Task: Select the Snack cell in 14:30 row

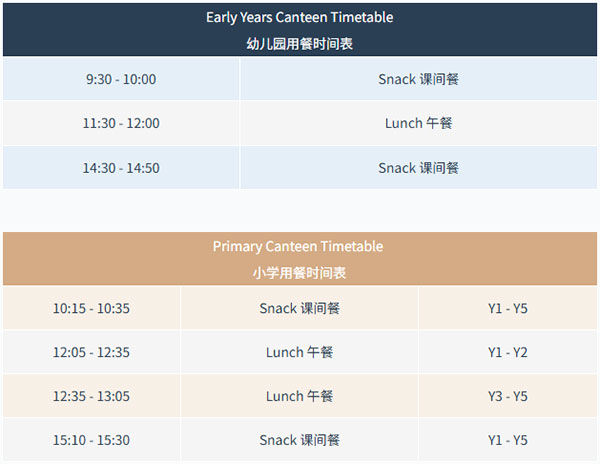Action: (418, 168)
